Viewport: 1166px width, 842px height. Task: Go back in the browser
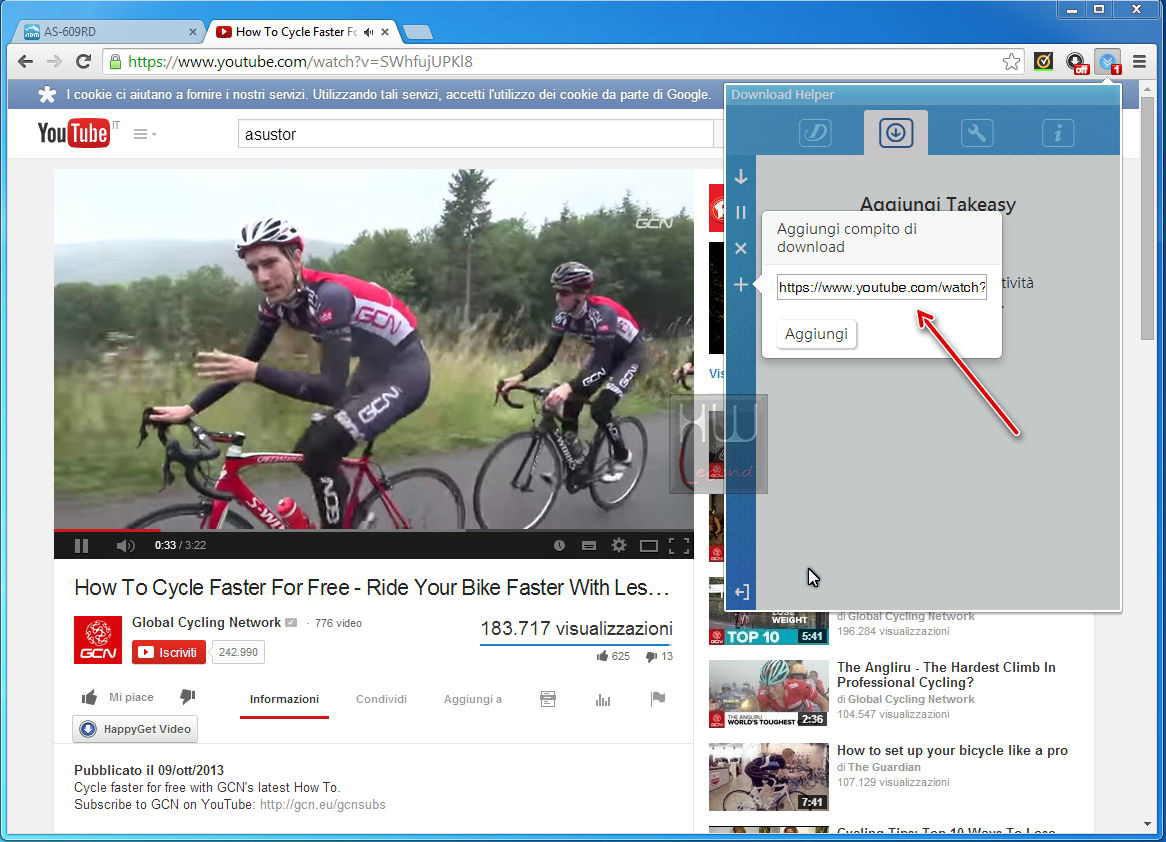(x=25, y=62)
